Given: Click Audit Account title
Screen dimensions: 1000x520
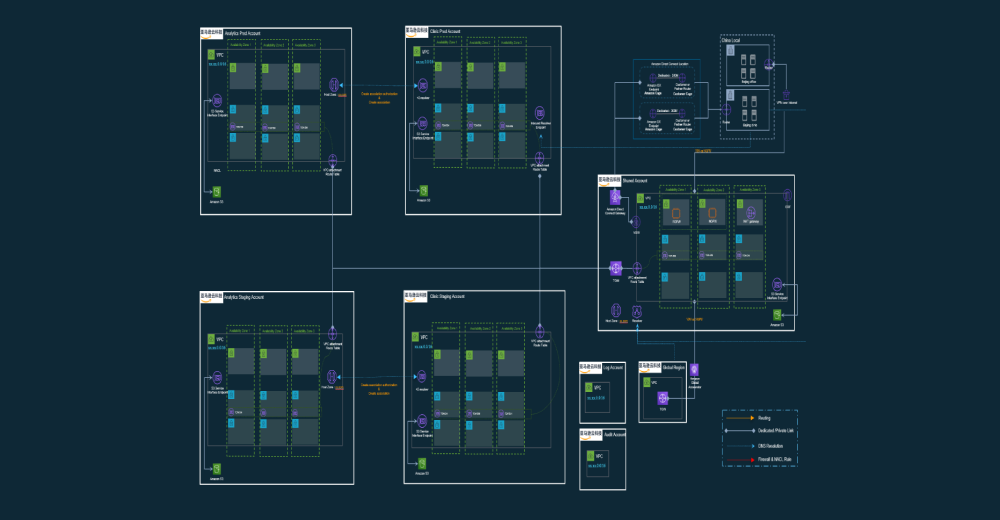Looking at the screenshot, I should point(614,434).
